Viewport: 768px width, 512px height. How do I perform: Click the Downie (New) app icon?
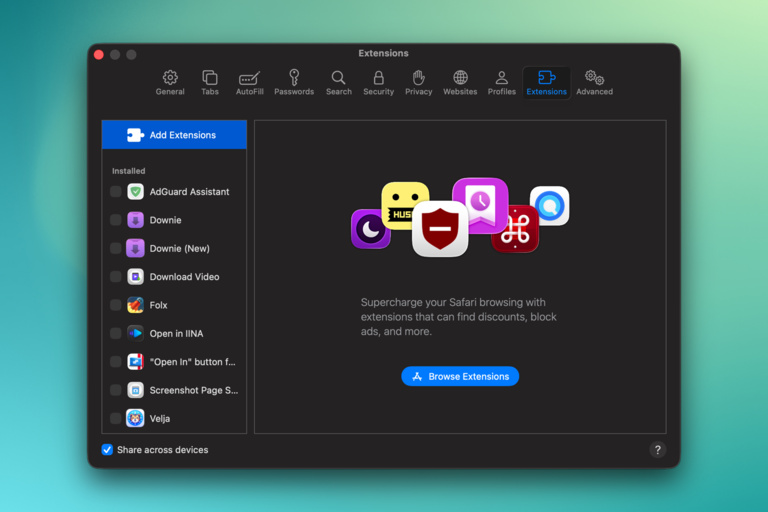pyautogui.click(x=135, y=248)
